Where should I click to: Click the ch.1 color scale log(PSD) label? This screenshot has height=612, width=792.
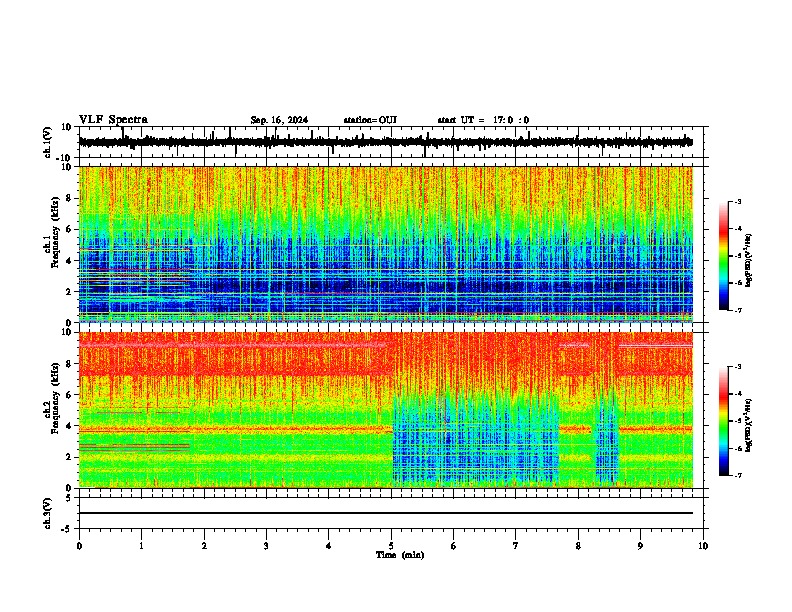point(749,261)
